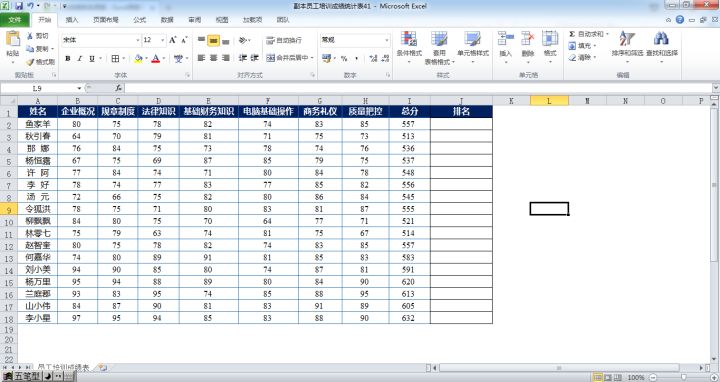The height and width of the screenshot is (382, 720).
Task: Open the fill color dropdown arrow
Action: (146, 59)
